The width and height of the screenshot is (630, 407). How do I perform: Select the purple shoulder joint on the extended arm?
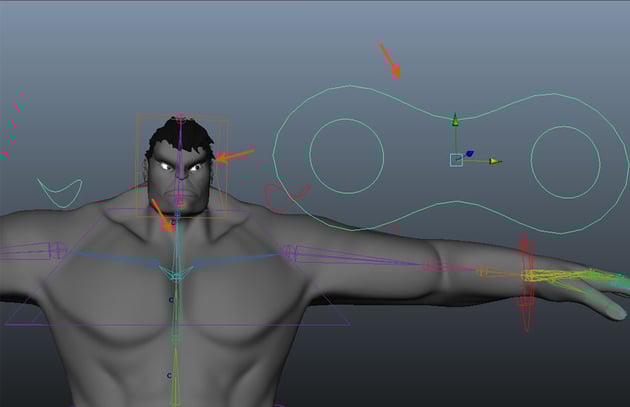(x=290, y=253)
